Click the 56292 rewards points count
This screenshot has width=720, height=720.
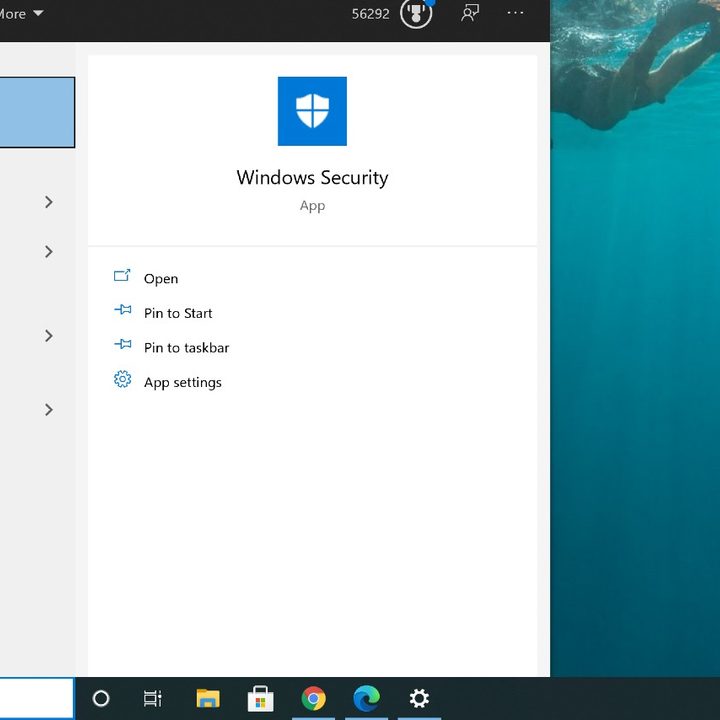[371, 14]
